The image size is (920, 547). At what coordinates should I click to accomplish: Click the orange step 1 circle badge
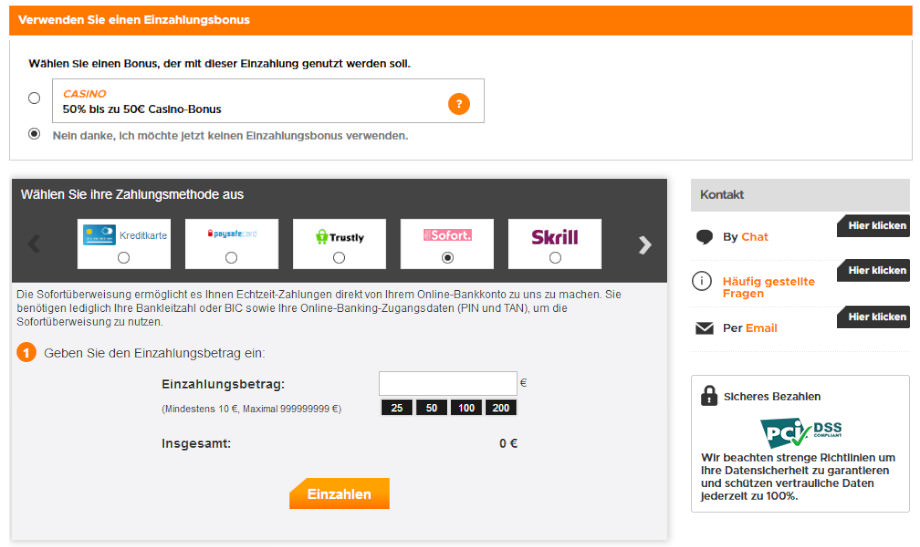click(x=26, y=353)
